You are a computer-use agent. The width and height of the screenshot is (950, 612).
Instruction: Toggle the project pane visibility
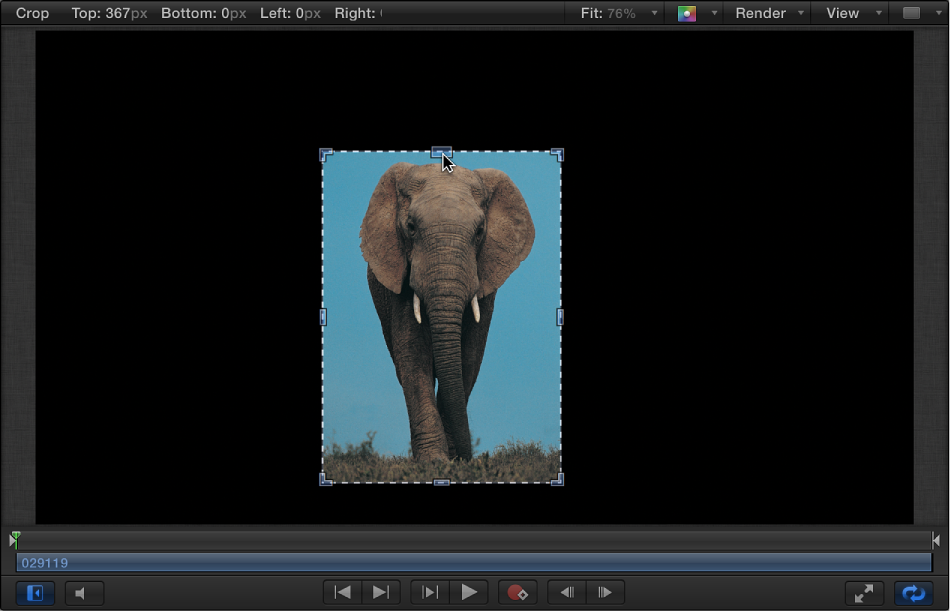pos(33,593)
